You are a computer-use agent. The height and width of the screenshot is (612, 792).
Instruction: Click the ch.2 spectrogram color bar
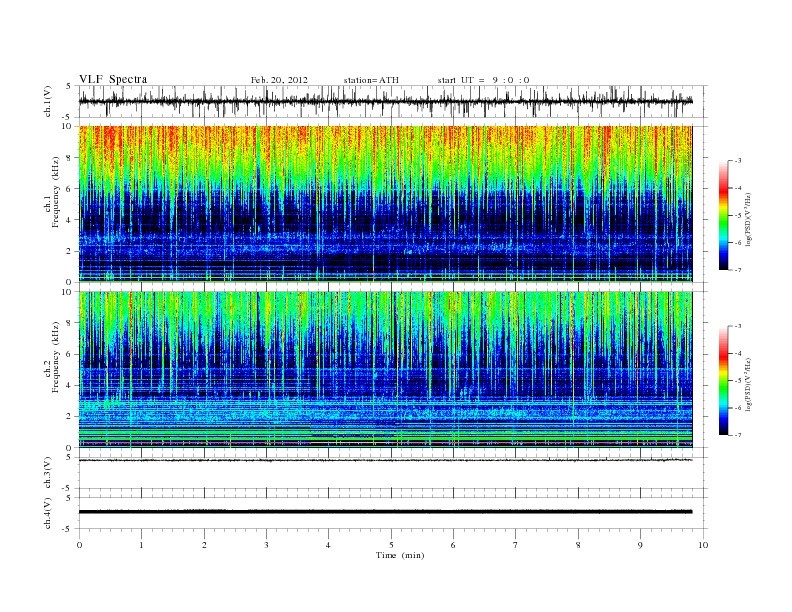click(724, 380)
